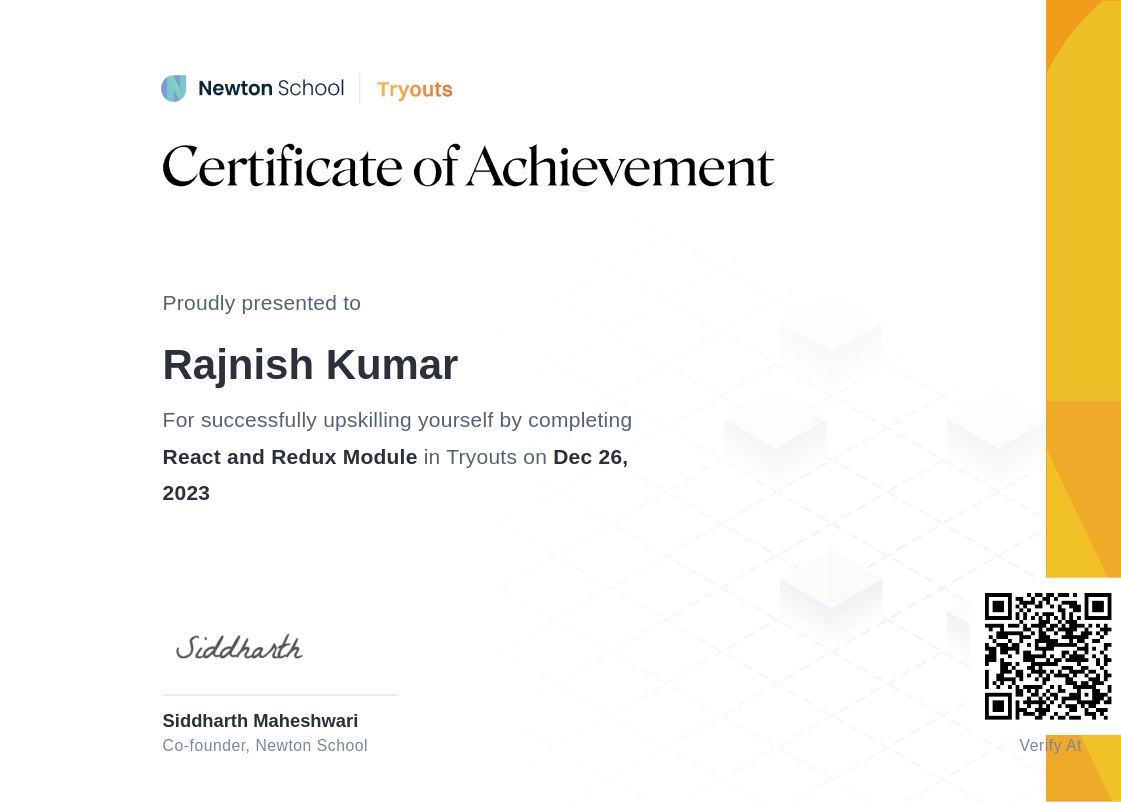1121x802 pixels.
Task: Click the Tryouts header tab
Action: (414, 89)
